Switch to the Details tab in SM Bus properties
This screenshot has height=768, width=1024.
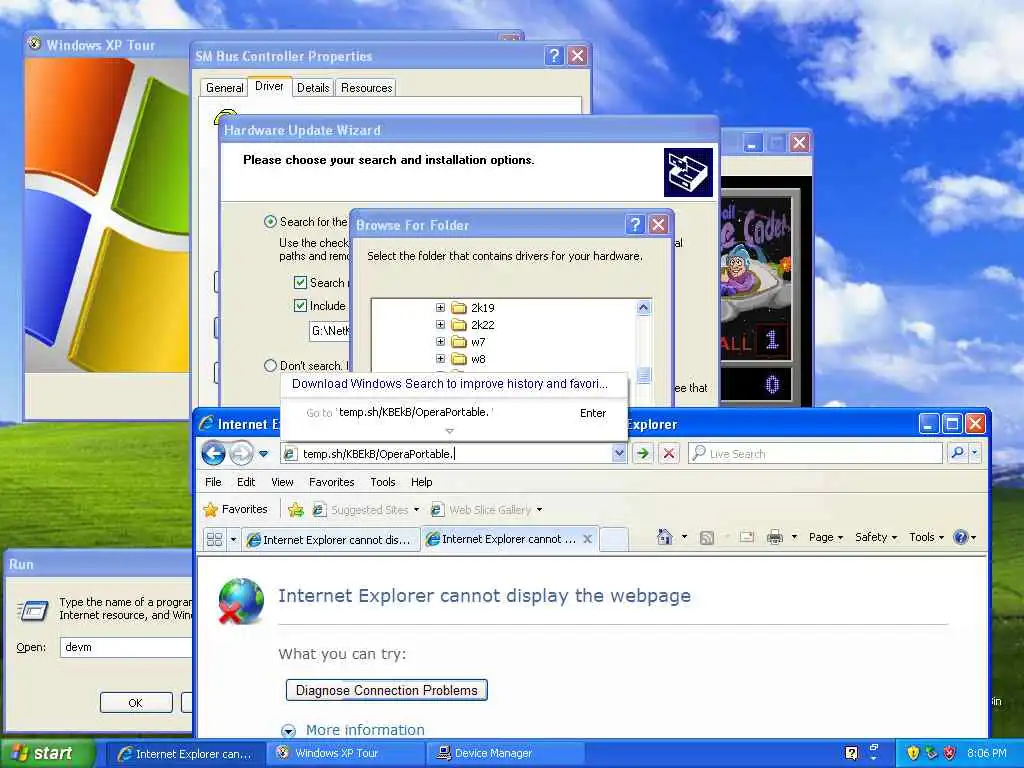[313, 88]
